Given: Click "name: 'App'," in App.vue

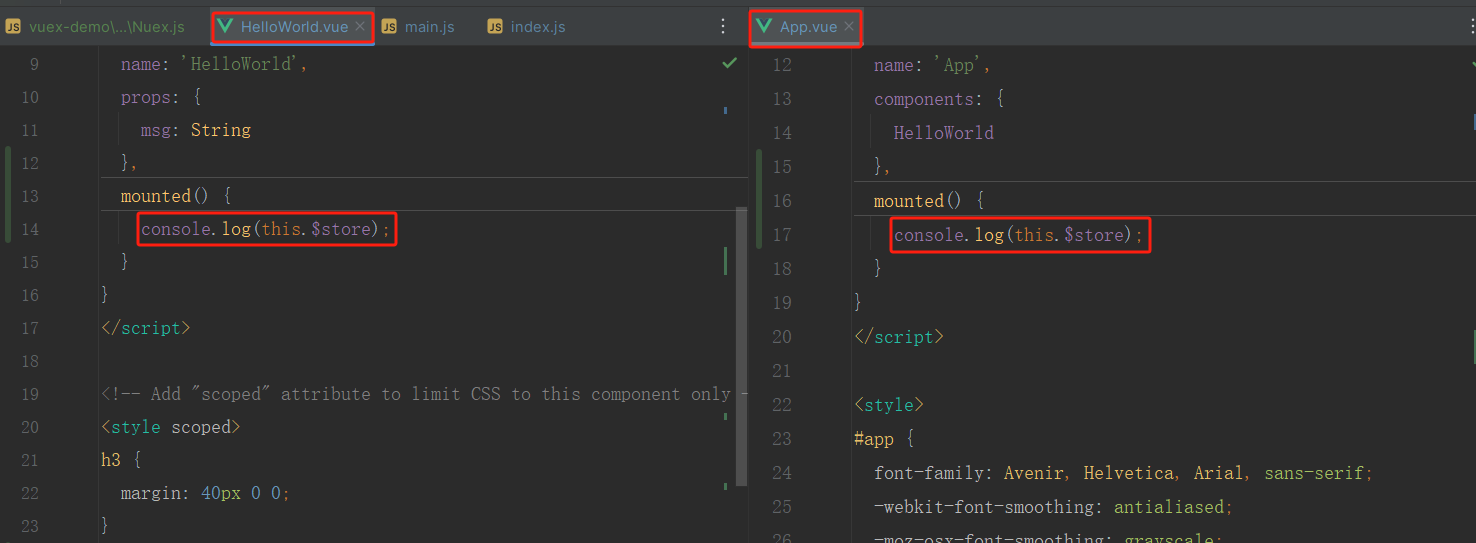Looking at the screenshot, I should 932,65.
